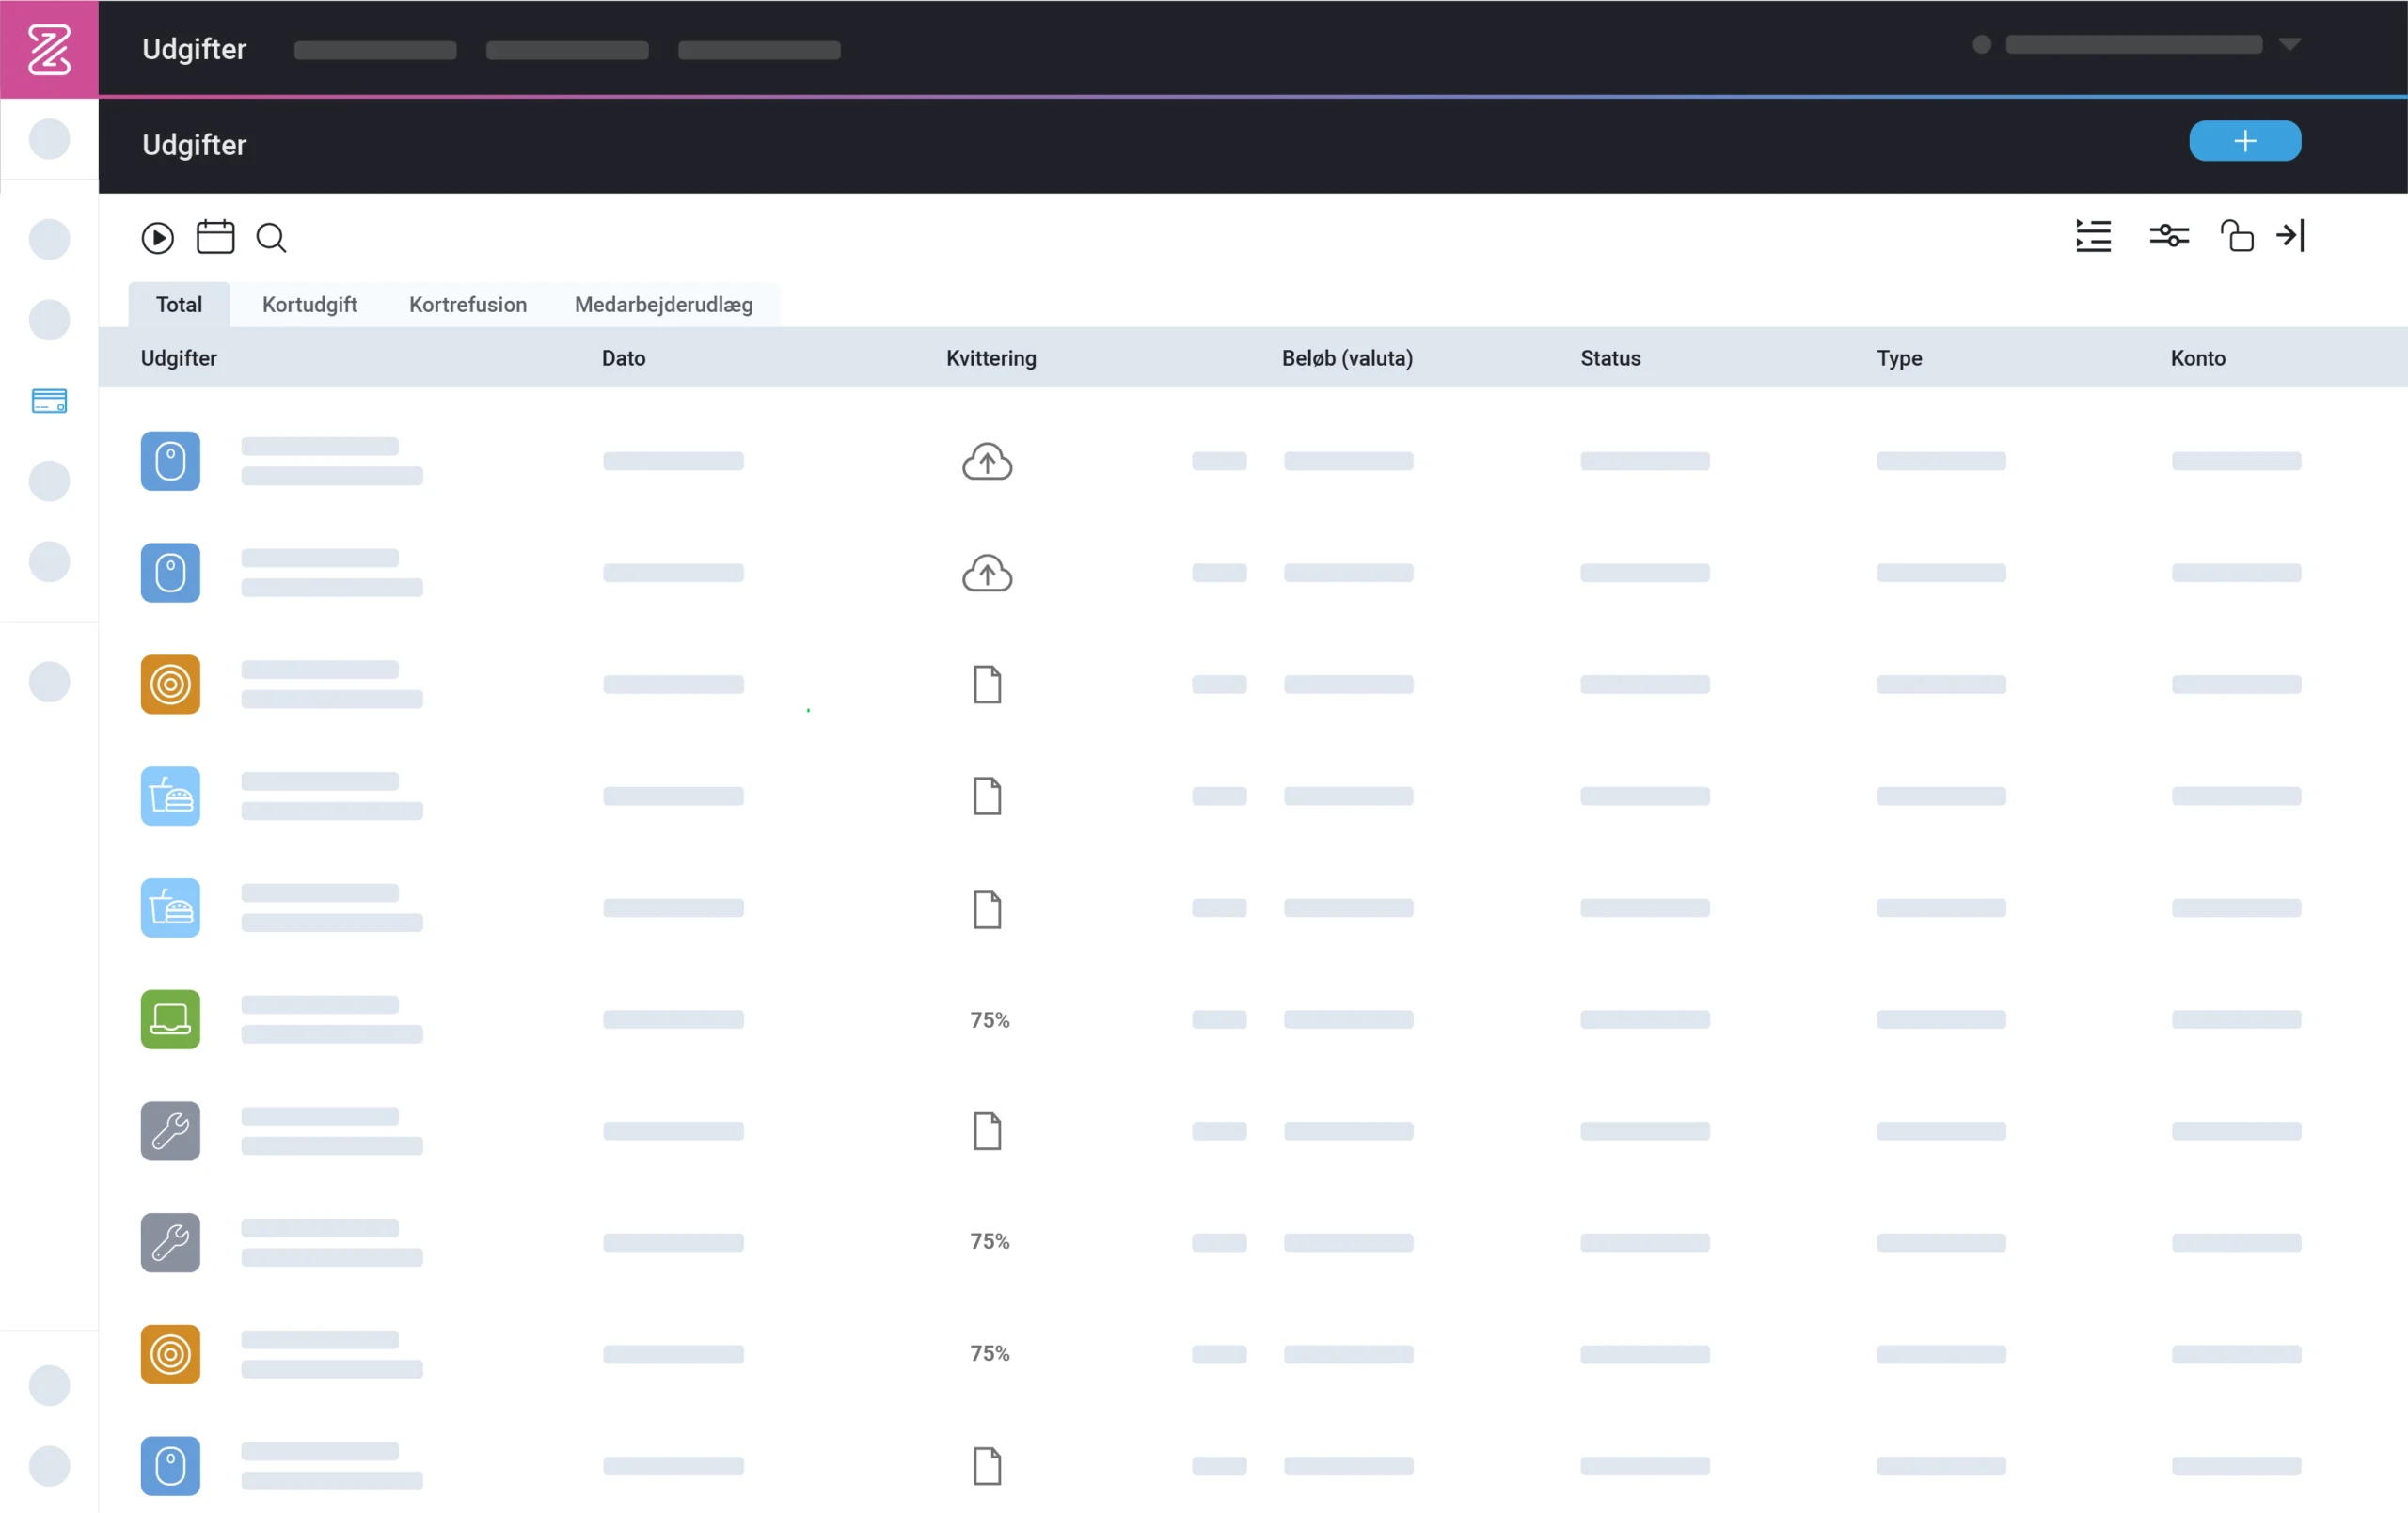Image resolution: width=2408 pixels, height=1513 pixels.
Task: Expand the user account dropdown arrow
Action: [2290, 45]
